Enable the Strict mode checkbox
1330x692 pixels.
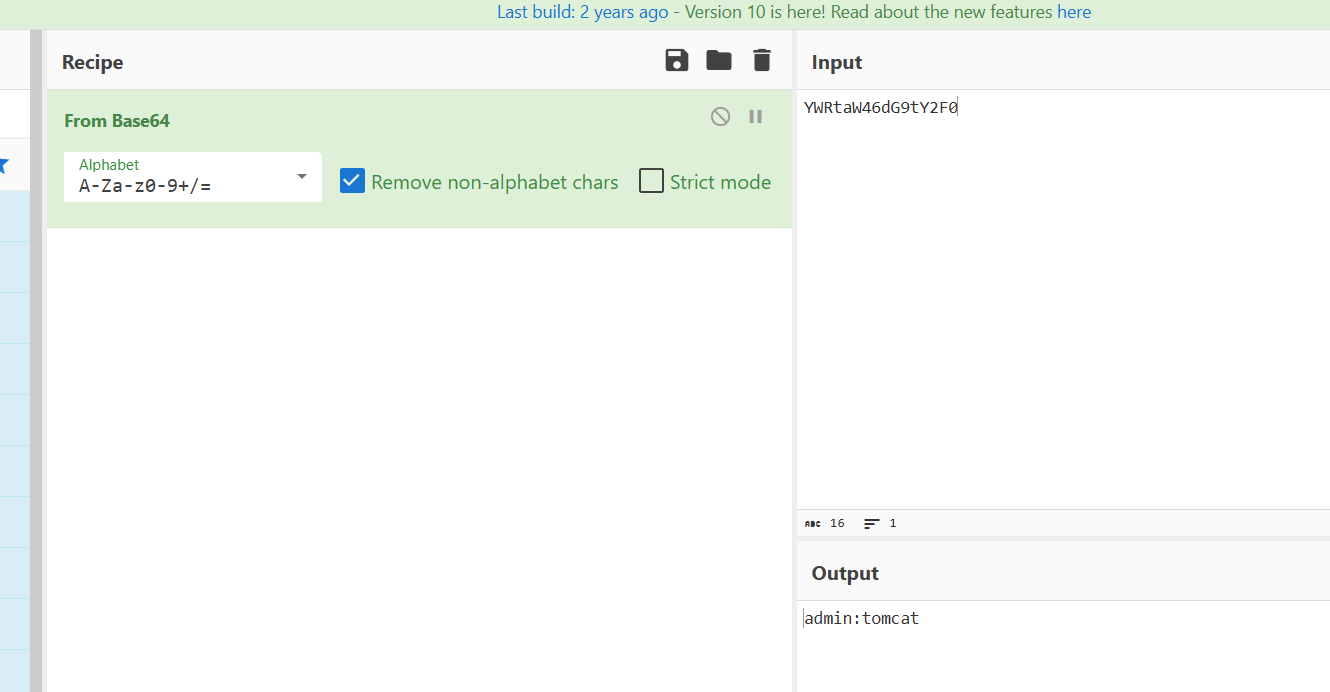coord(651,181)
